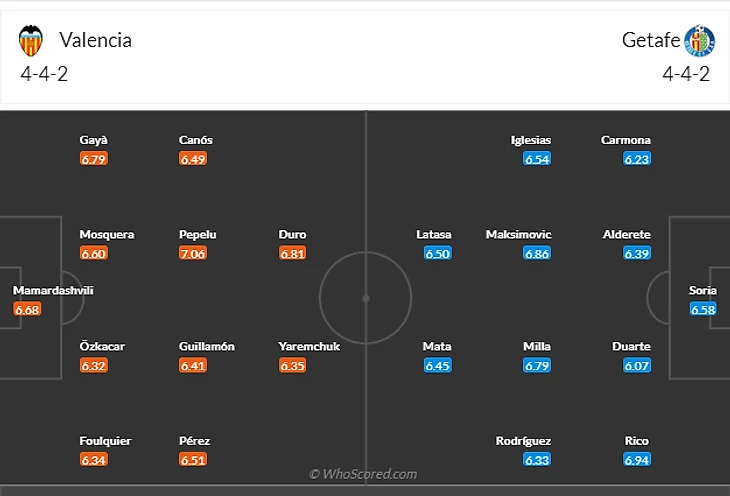
Task: Click Mamardashvili's 6.68 rating badge
Action: point(28,310)
